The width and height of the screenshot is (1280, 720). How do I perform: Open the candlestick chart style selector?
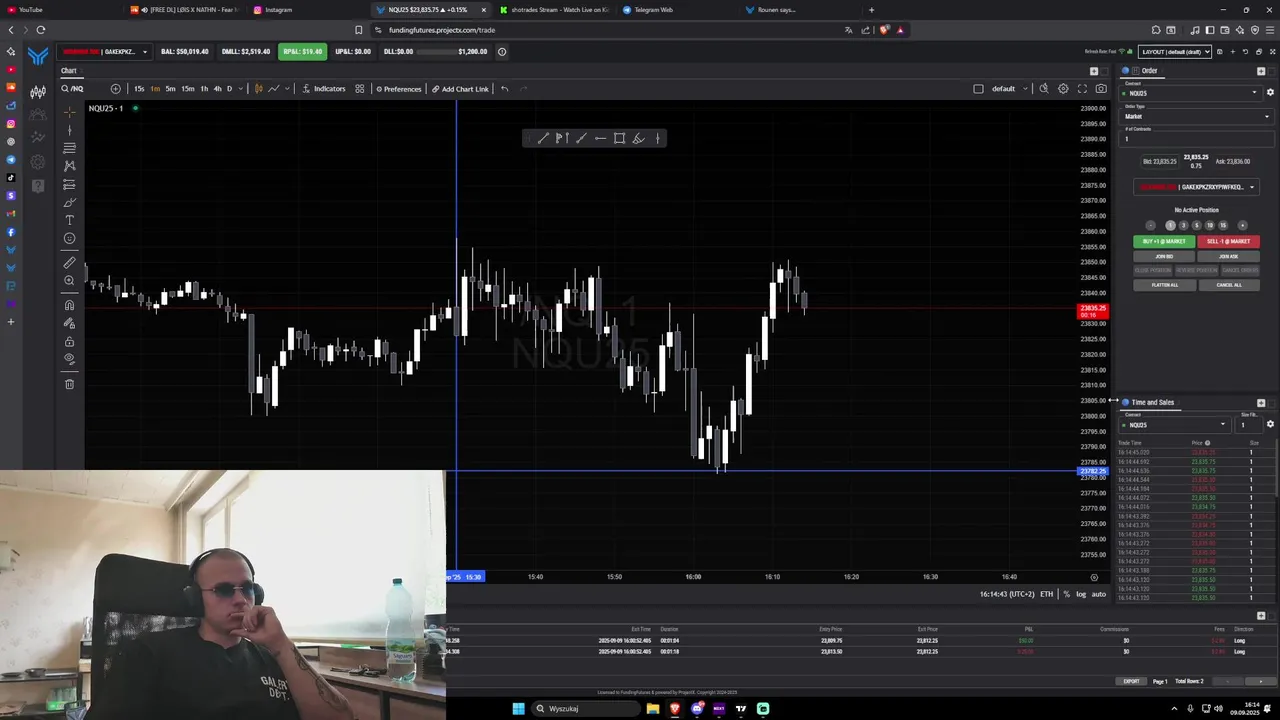coord(258,89)
